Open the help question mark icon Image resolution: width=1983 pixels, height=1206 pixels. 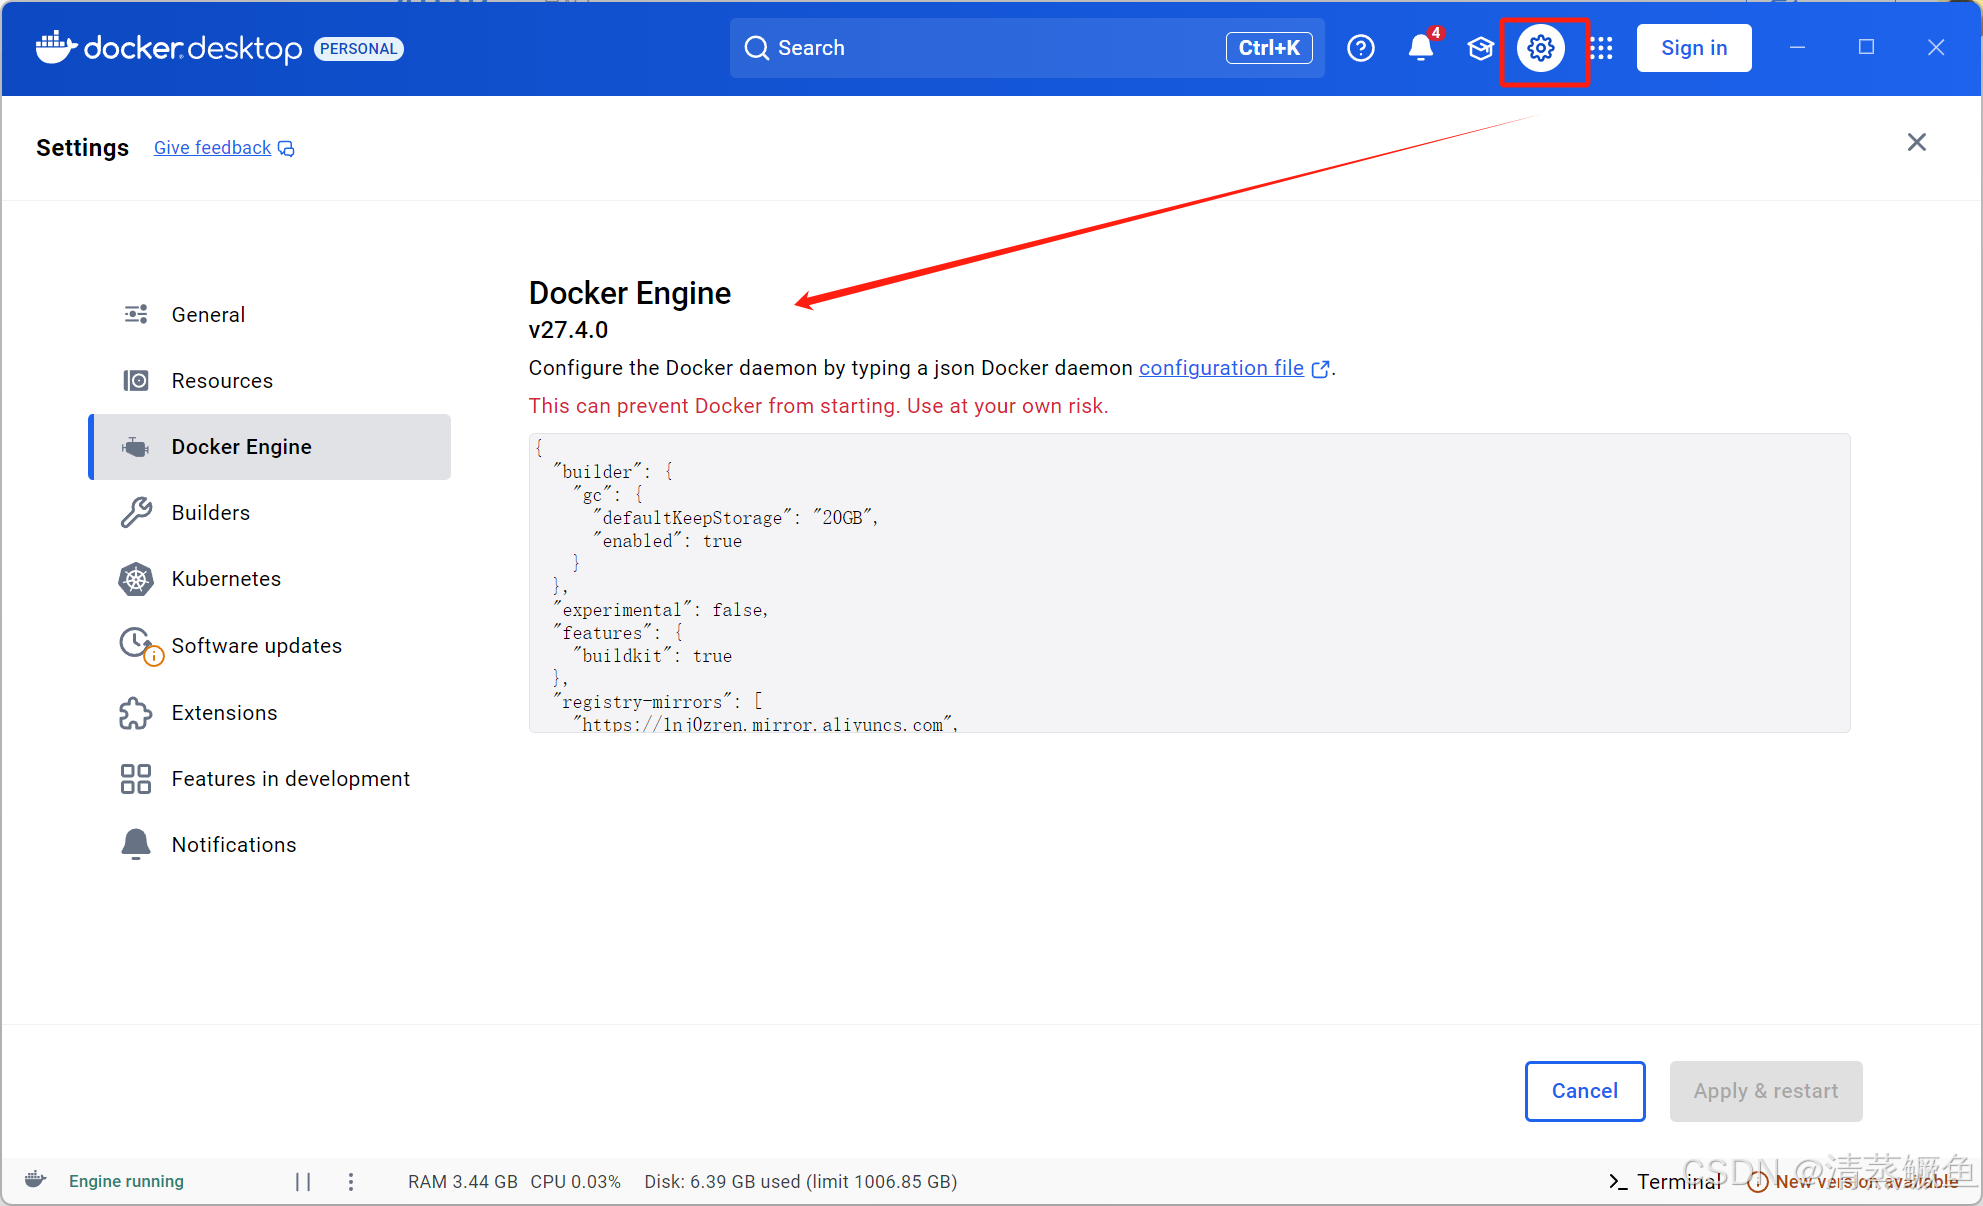[x=1360, y=48]
